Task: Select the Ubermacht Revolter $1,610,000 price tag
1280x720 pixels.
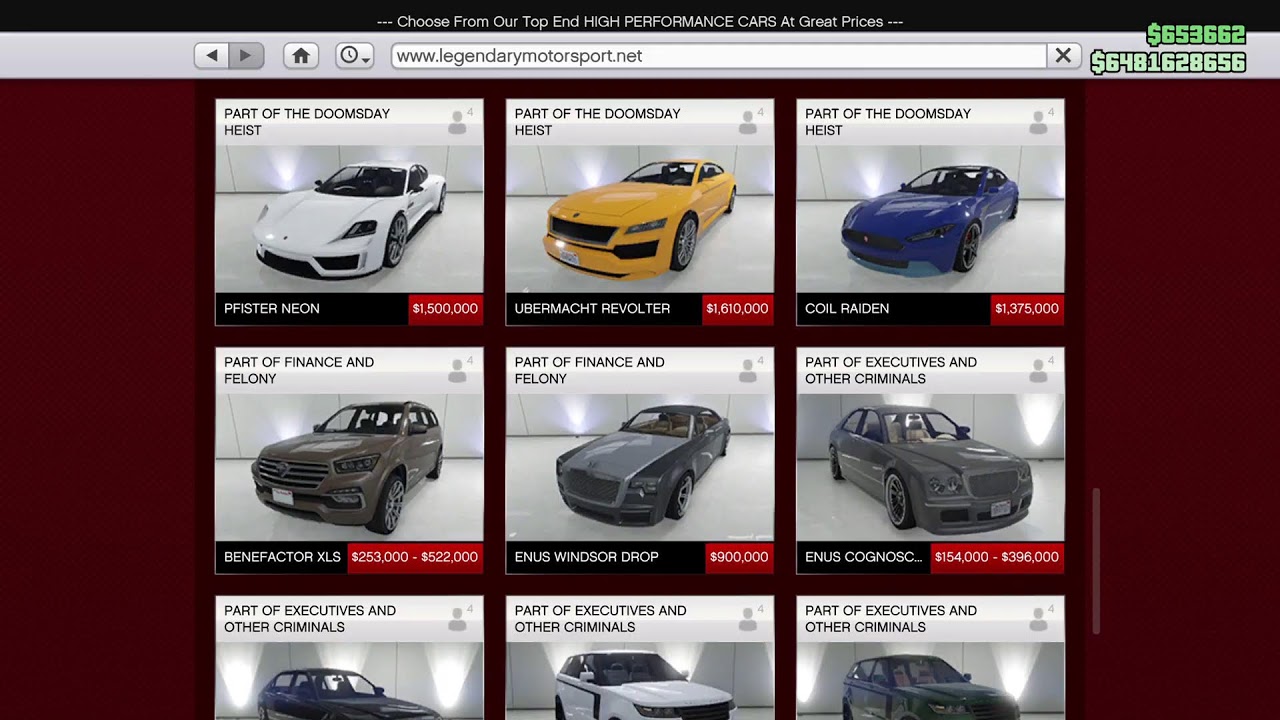Action: pyautogui.click(x=737, y=309)
